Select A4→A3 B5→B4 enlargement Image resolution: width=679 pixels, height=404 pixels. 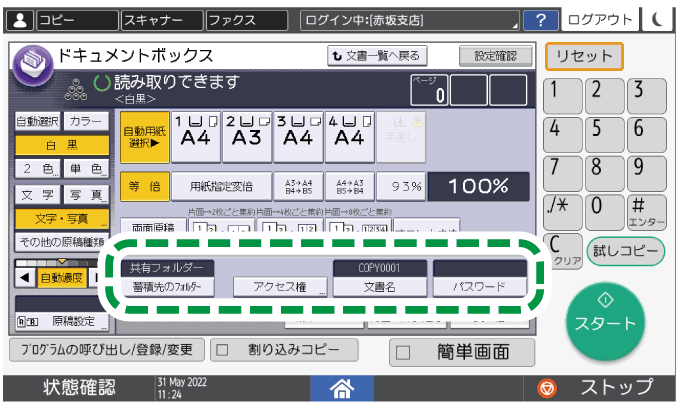coord(349,187)
